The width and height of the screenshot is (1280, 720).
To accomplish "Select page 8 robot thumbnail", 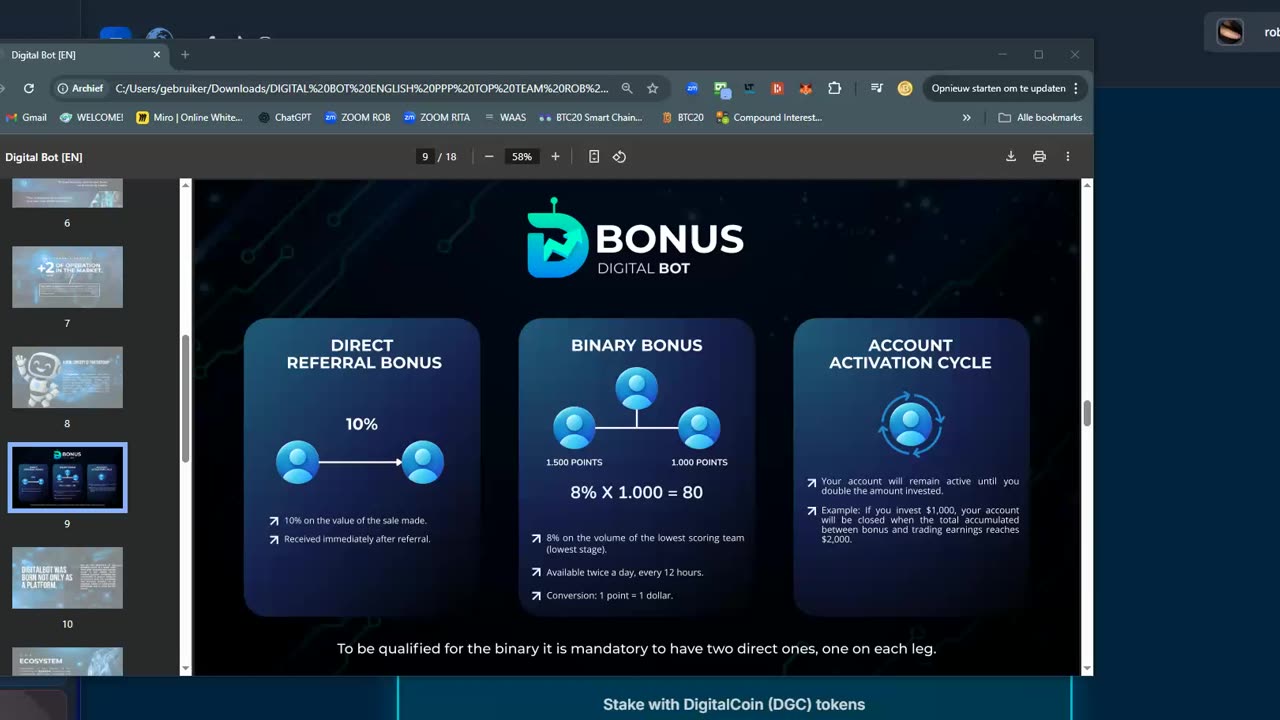I will (67, 377).
